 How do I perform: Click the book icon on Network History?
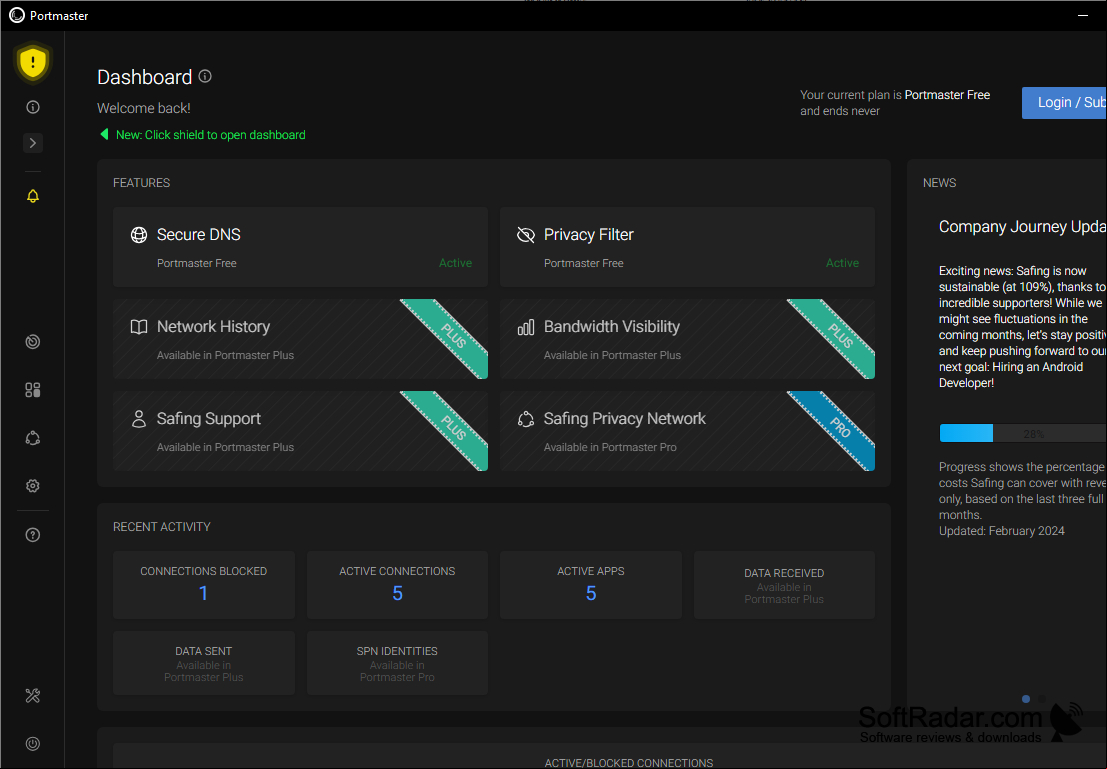139,326
